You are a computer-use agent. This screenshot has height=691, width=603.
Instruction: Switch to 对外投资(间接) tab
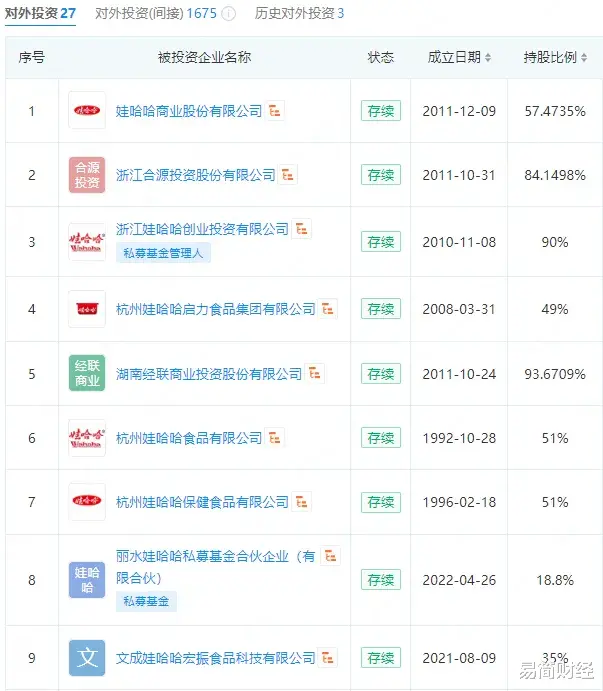156,14
